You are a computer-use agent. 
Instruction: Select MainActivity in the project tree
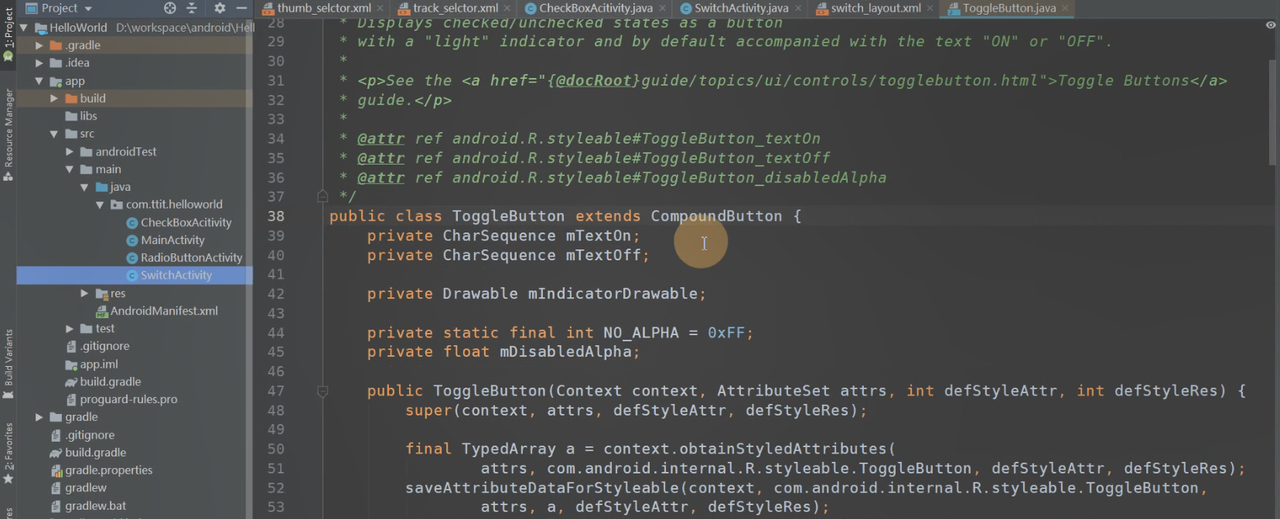172,240
